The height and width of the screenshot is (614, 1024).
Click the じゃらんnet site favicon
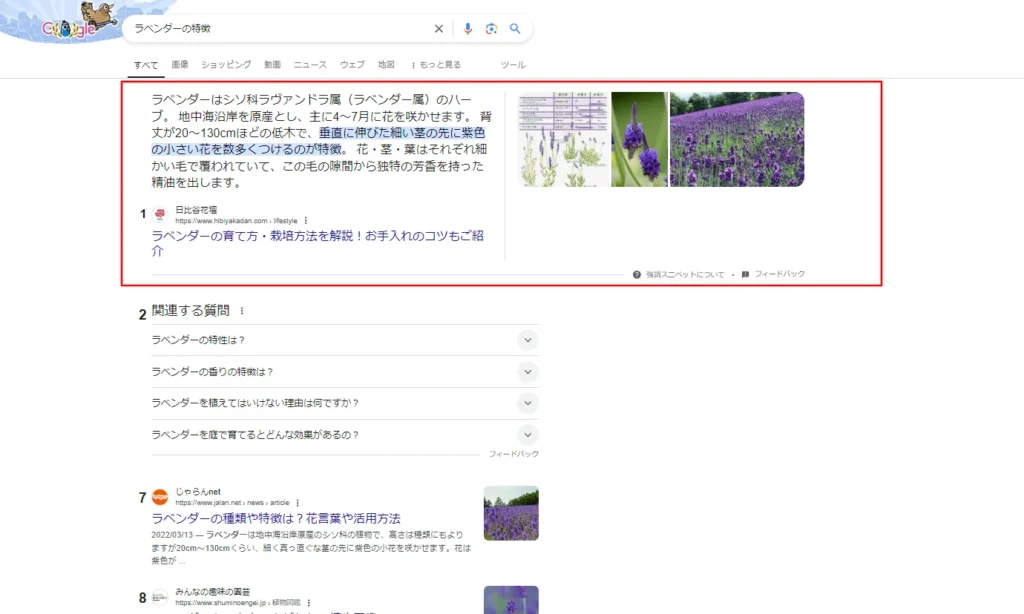(x=159, y=497)
